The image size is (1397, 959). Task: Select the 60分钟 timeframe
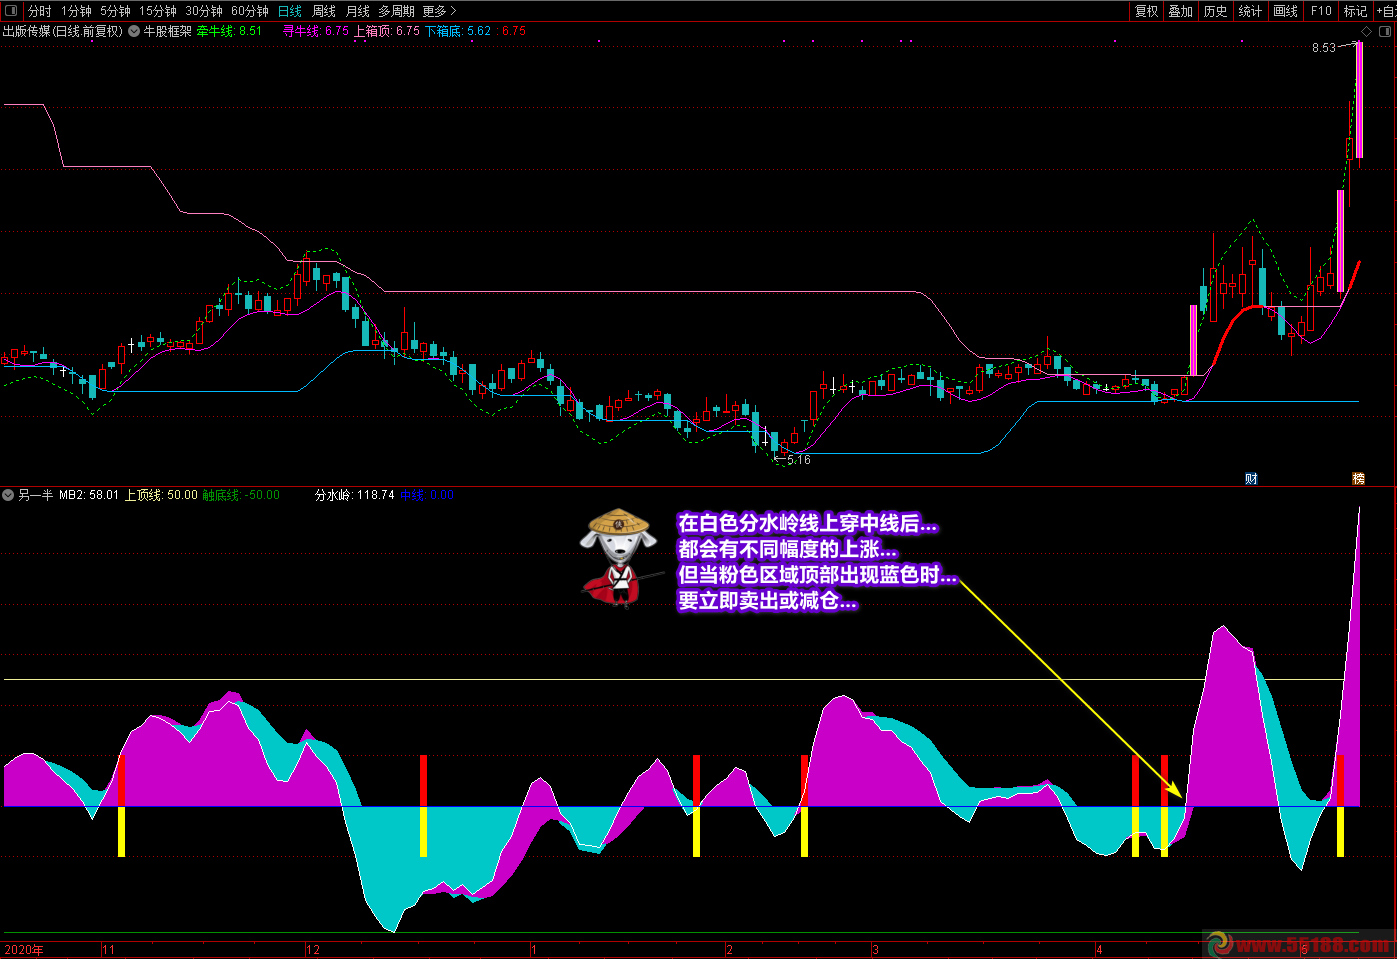(x=249, y=11)
